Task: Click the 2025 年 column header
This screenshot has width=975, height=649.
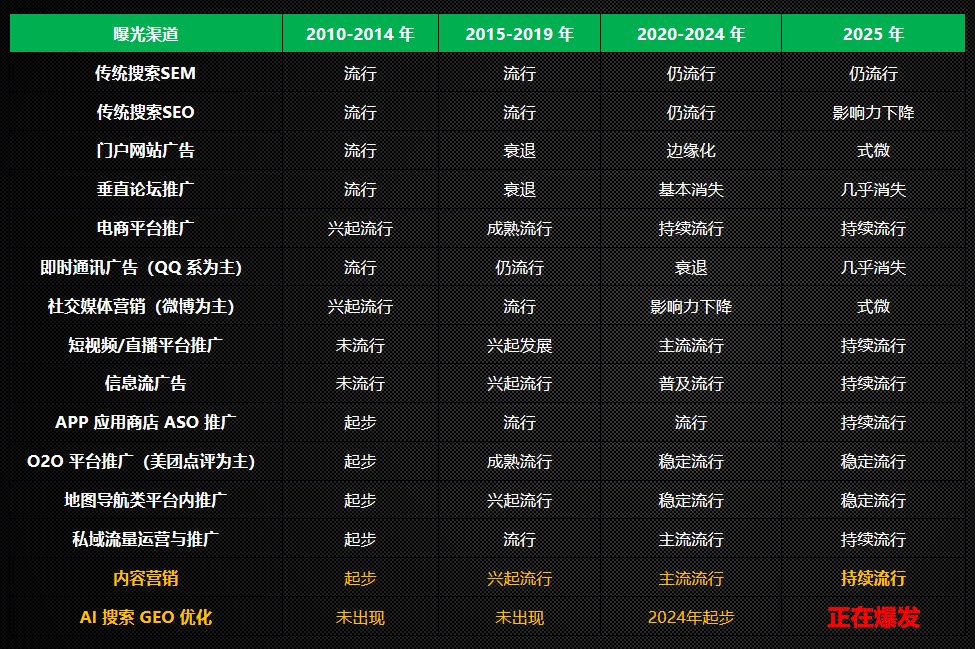Action: click(873, 34)
